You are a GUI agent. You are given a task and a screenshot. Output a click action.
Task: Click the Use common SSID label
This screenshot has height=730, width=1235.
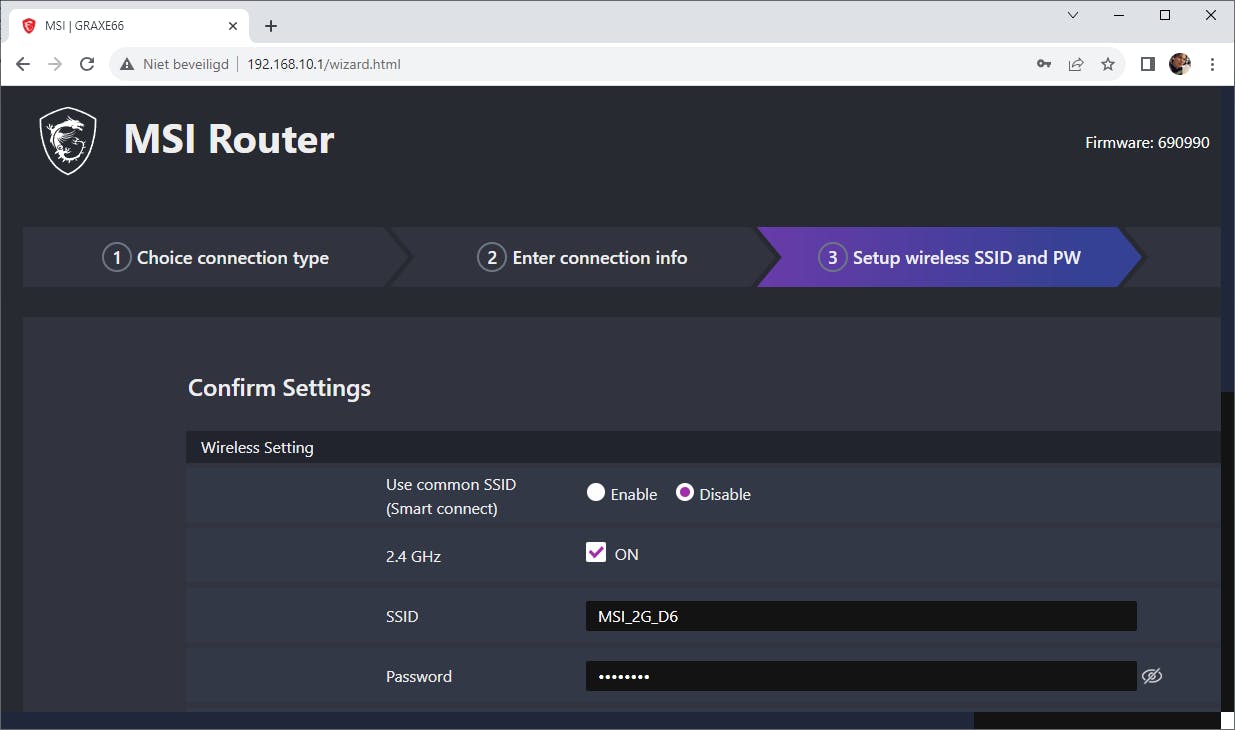[x=451, y=496]
